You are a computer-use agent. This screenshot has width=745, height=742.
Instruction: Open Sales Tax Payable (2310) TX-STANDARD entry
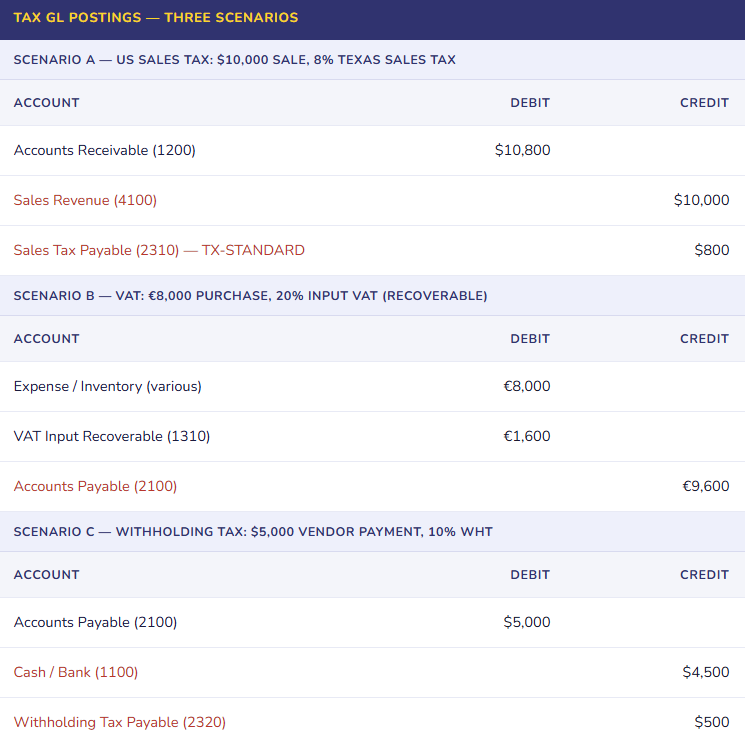[159, 250]
